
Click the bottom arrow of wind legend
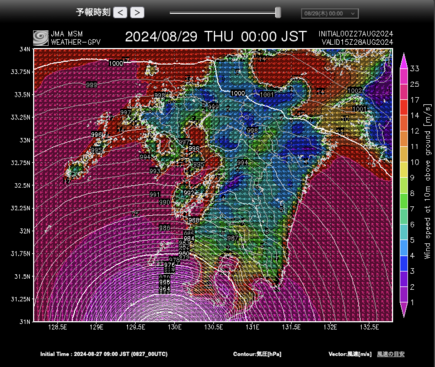pyautogui.click(x=404, y=310)
